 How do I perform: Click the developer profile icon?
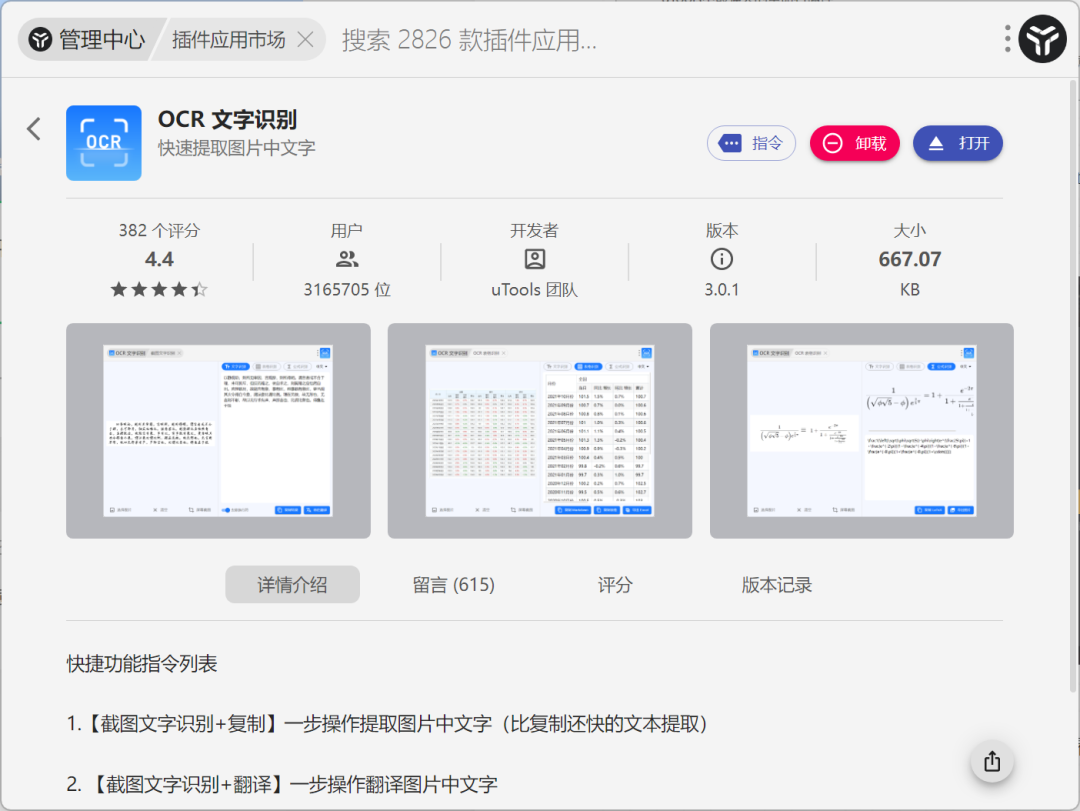[534, 259]
